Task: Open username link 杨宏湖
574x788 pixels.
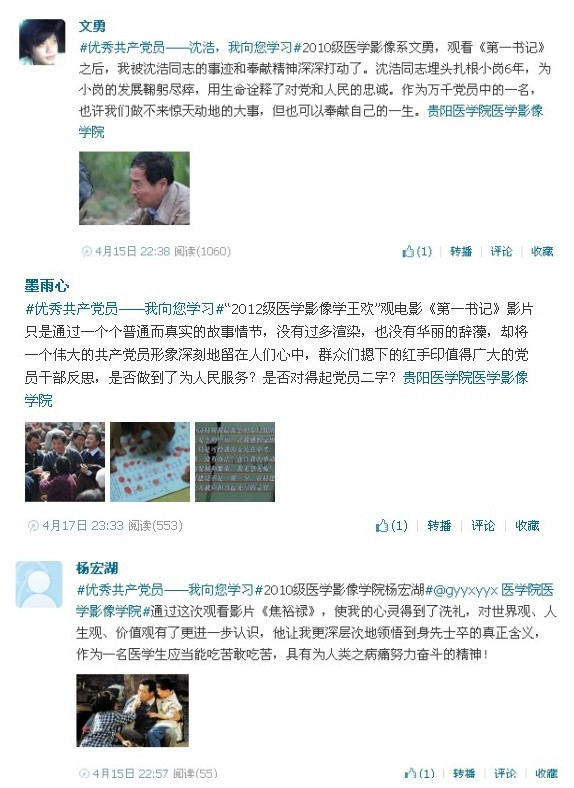Action: point(97,568)
